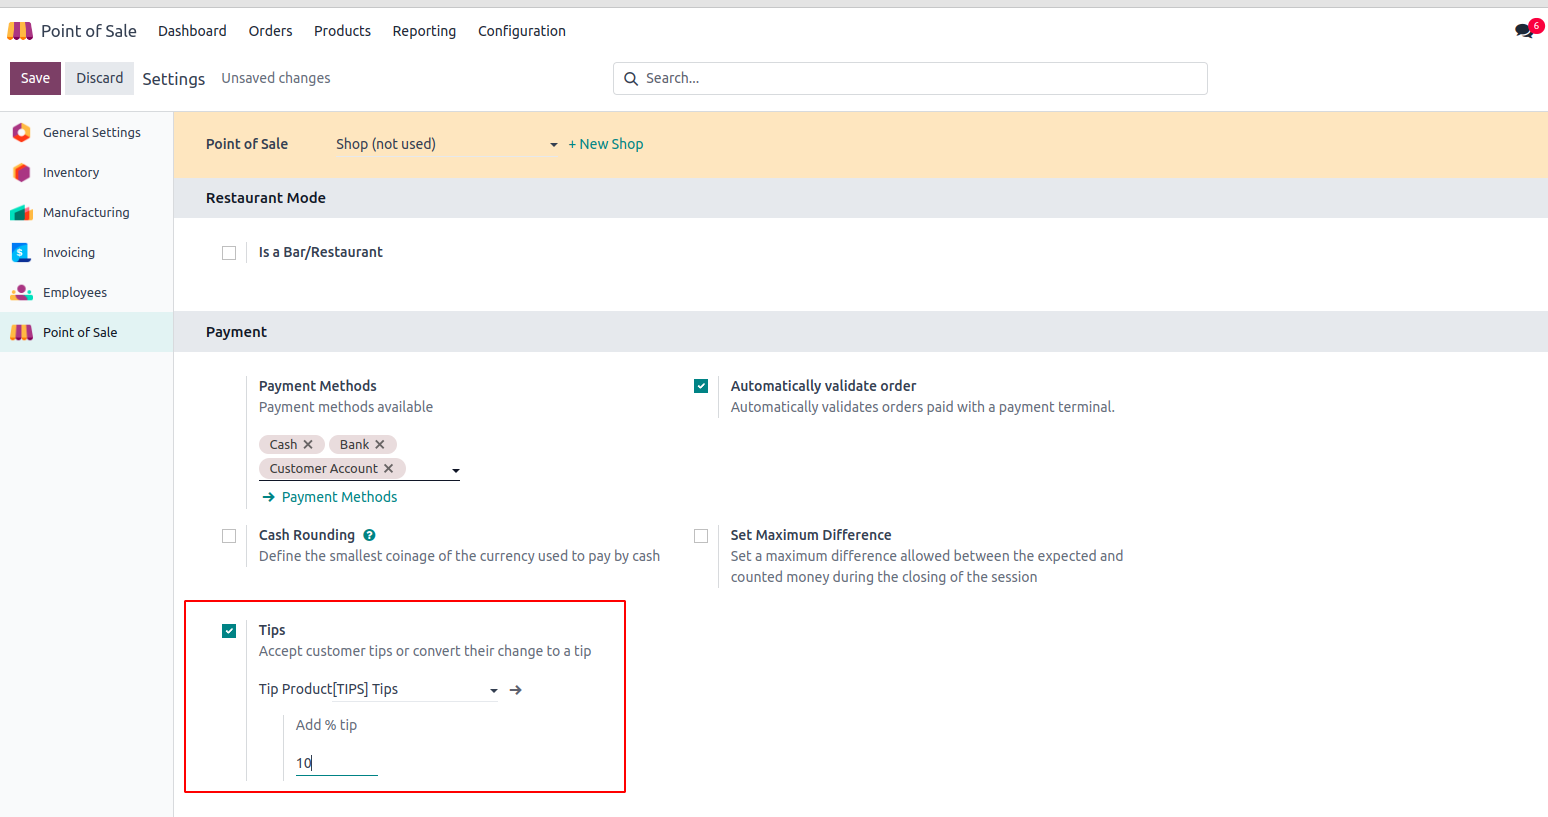Open Tip Product via the arrow icon
The image size is (1548, 817).
point(516,690)
